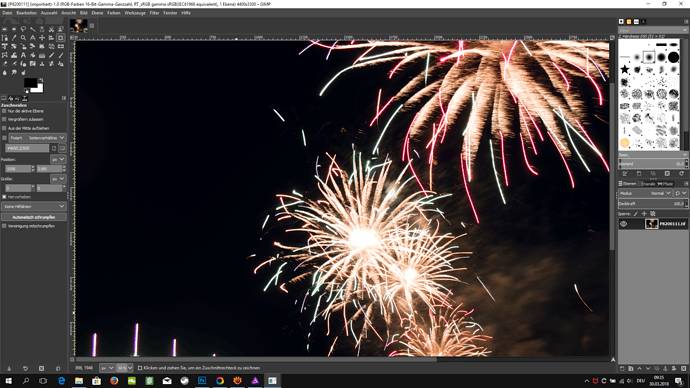
Task: Select the Align tool
Action: point(51,38)
